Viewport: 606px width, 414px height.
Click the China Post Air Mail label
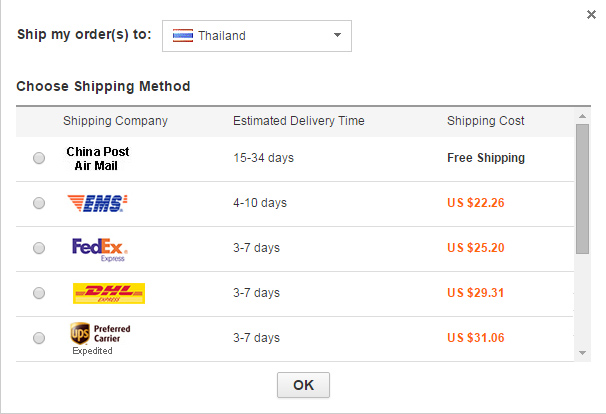click(98, 158)
